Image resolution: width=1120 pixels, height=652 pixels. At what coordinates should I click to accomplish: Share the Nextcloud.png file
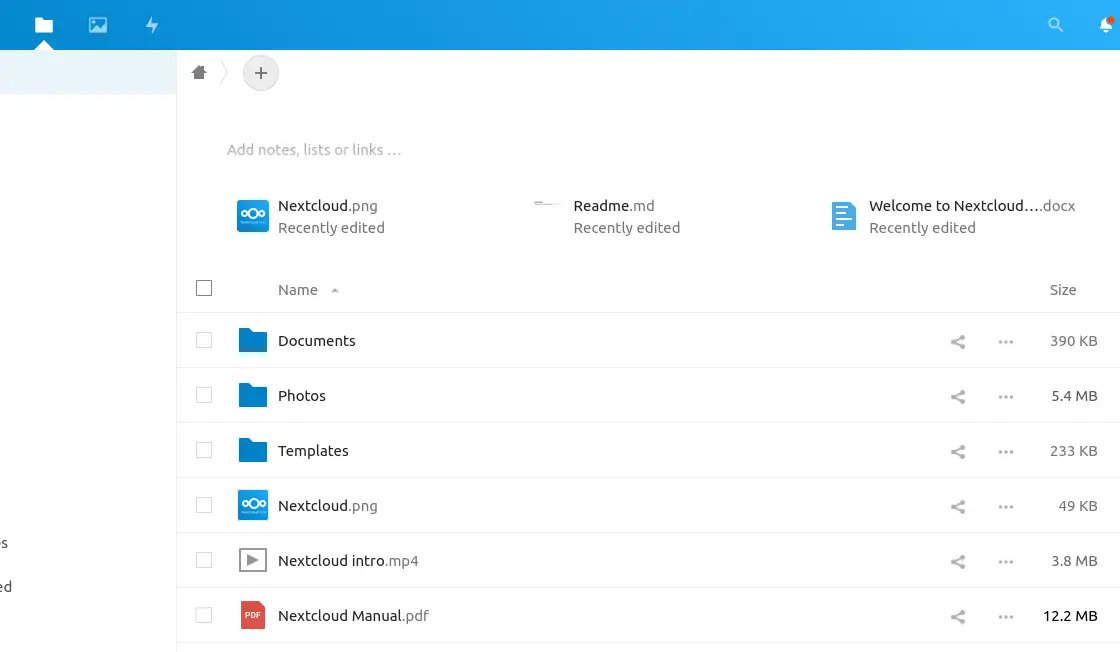point(958,506)
